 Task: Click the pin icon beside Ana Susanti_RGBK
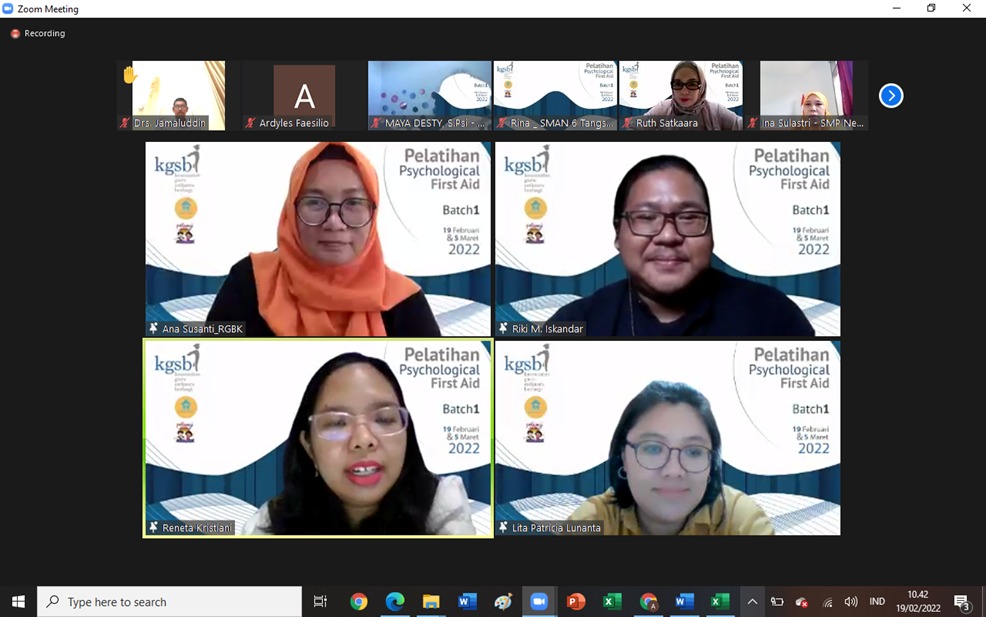click(x=154, y=328)
